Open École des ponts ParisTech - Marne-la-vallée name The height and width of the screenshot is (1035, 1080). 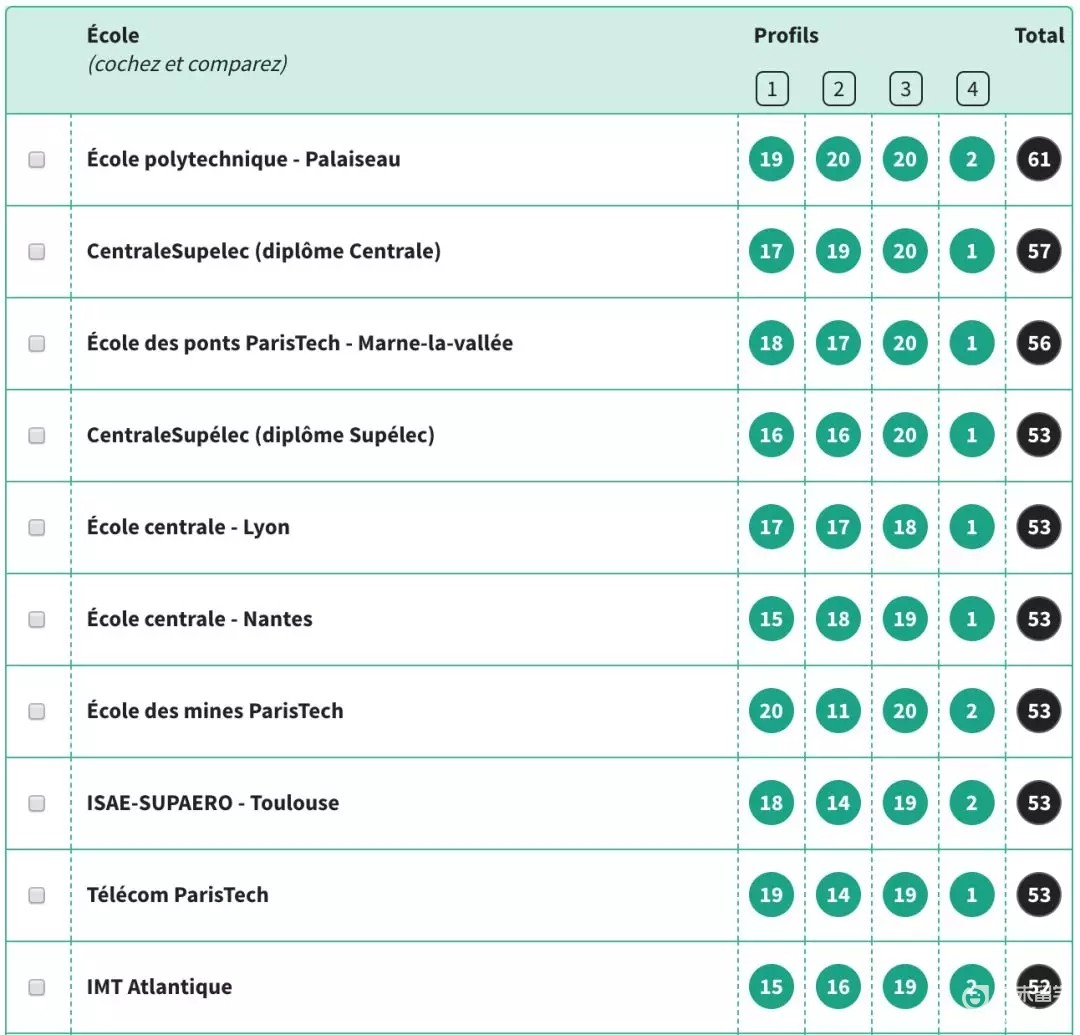point(300,343)
